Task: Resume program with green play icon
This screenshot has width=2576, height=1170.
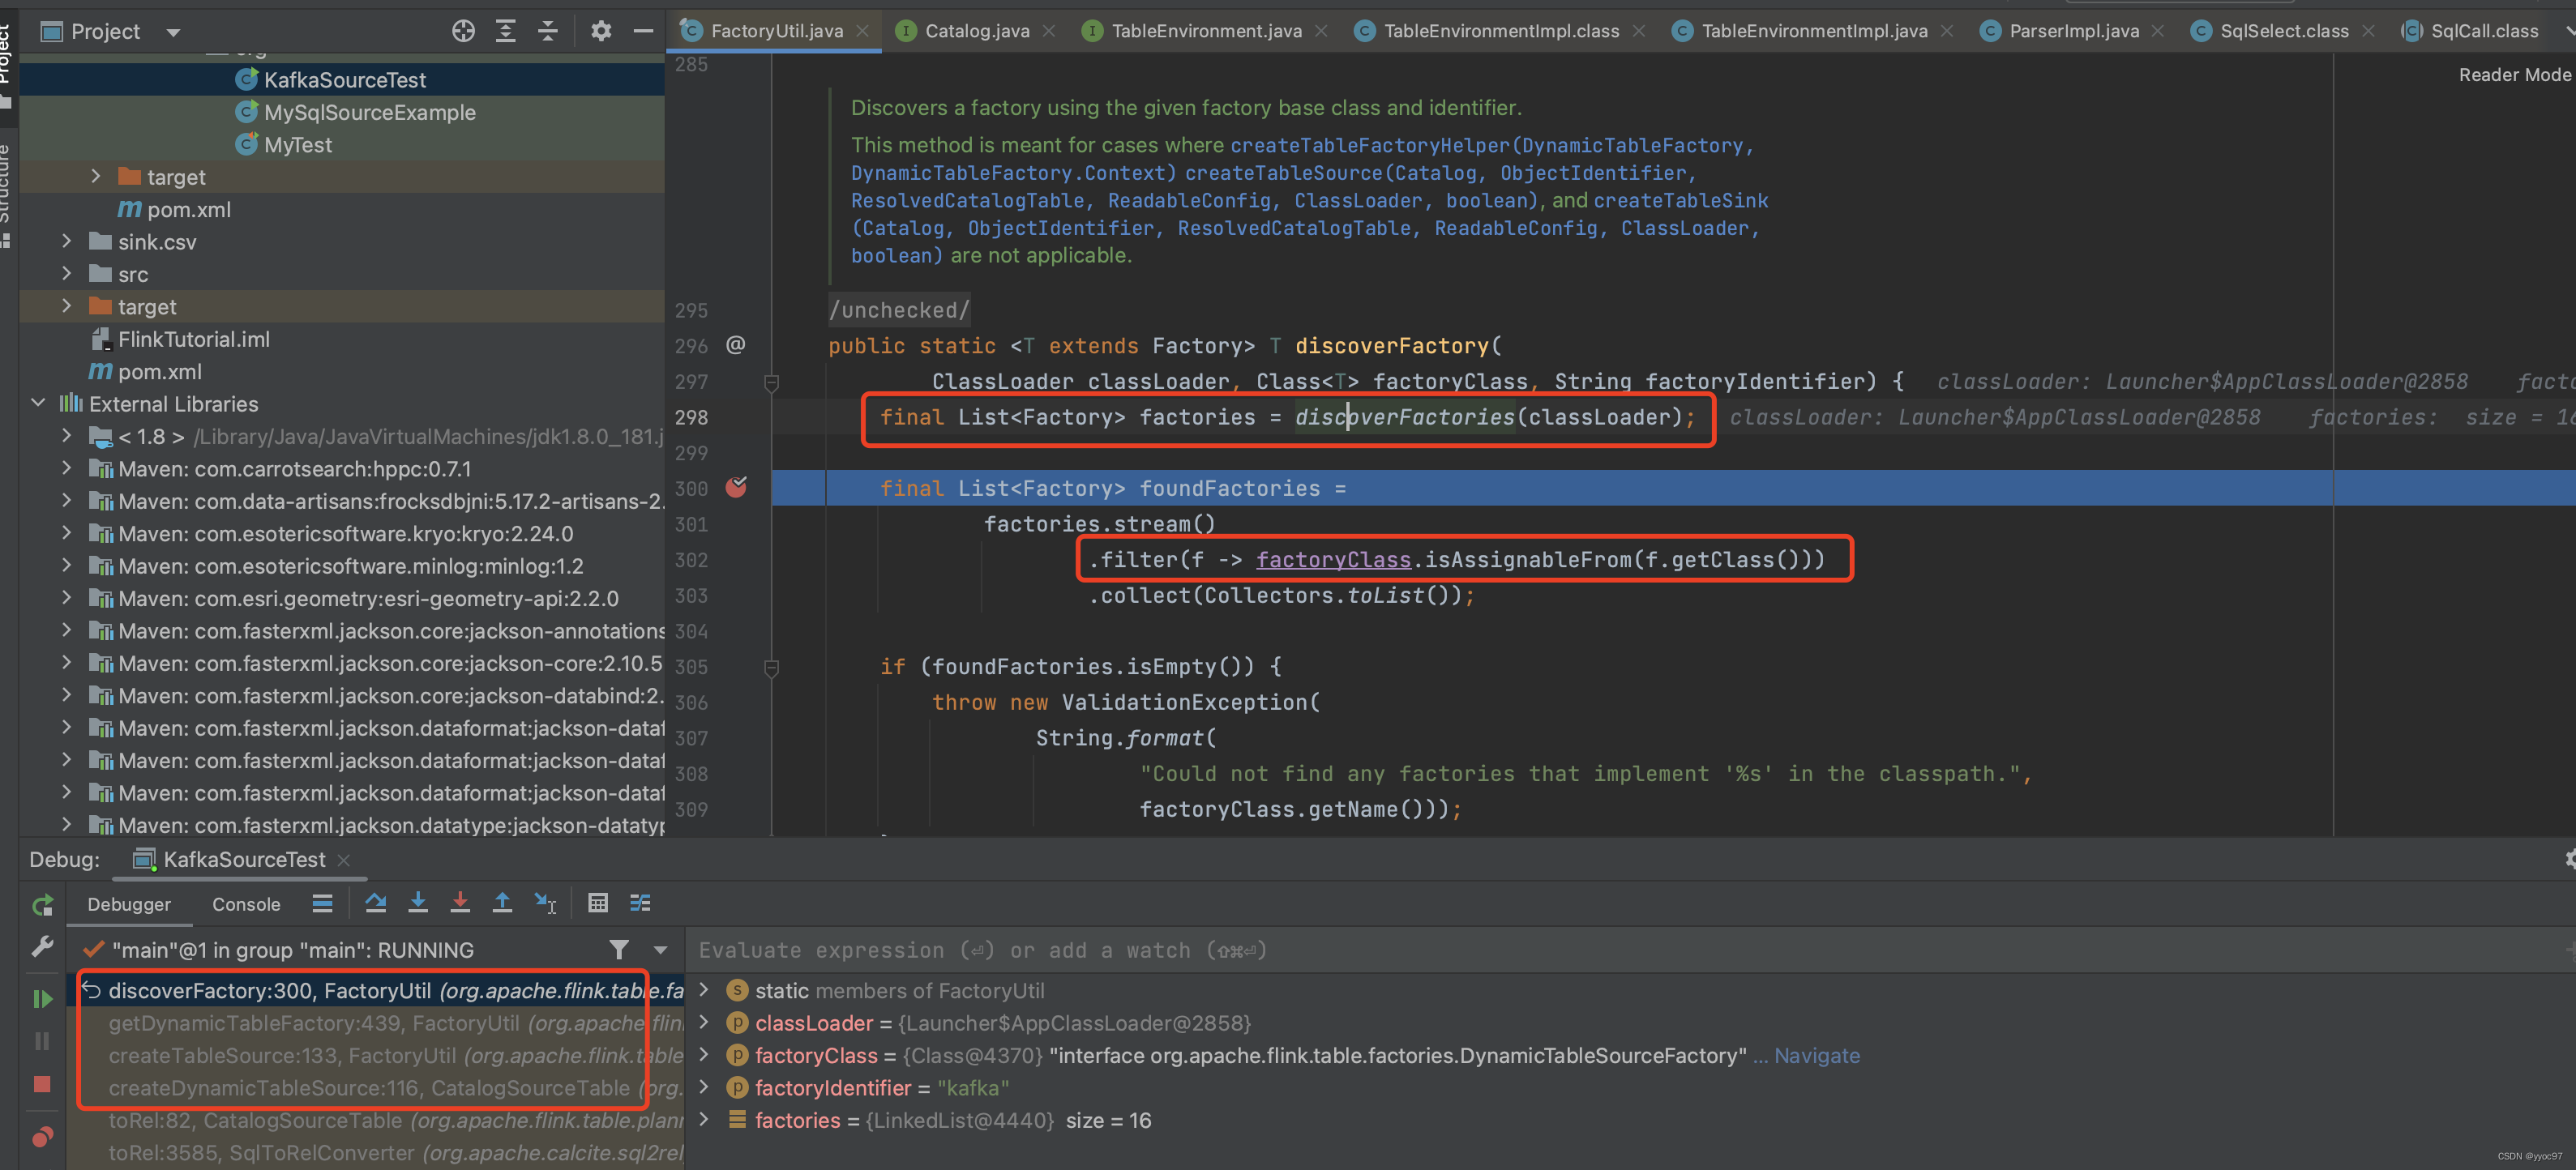Action: 42,998
